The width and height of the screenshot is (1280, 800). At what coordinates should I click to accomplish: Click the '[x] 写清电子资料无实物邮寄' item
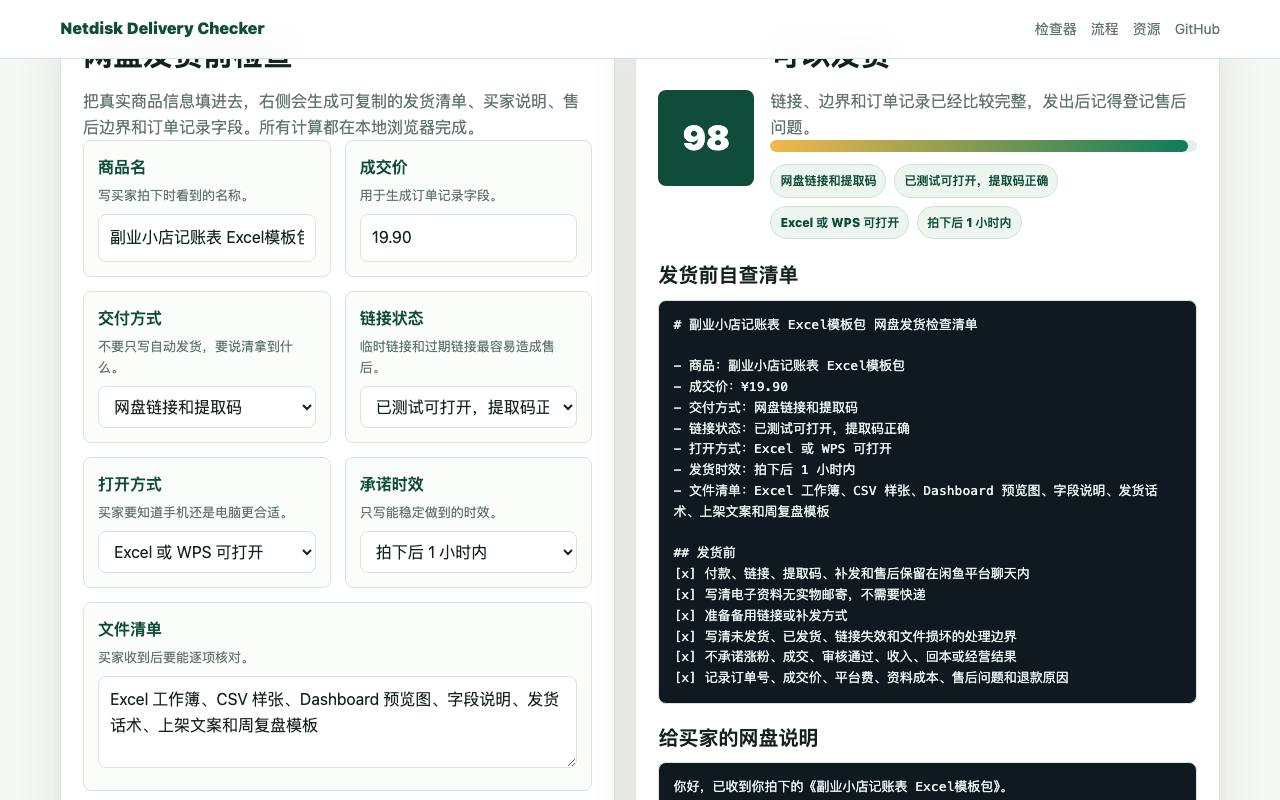(x=799, y=595)
